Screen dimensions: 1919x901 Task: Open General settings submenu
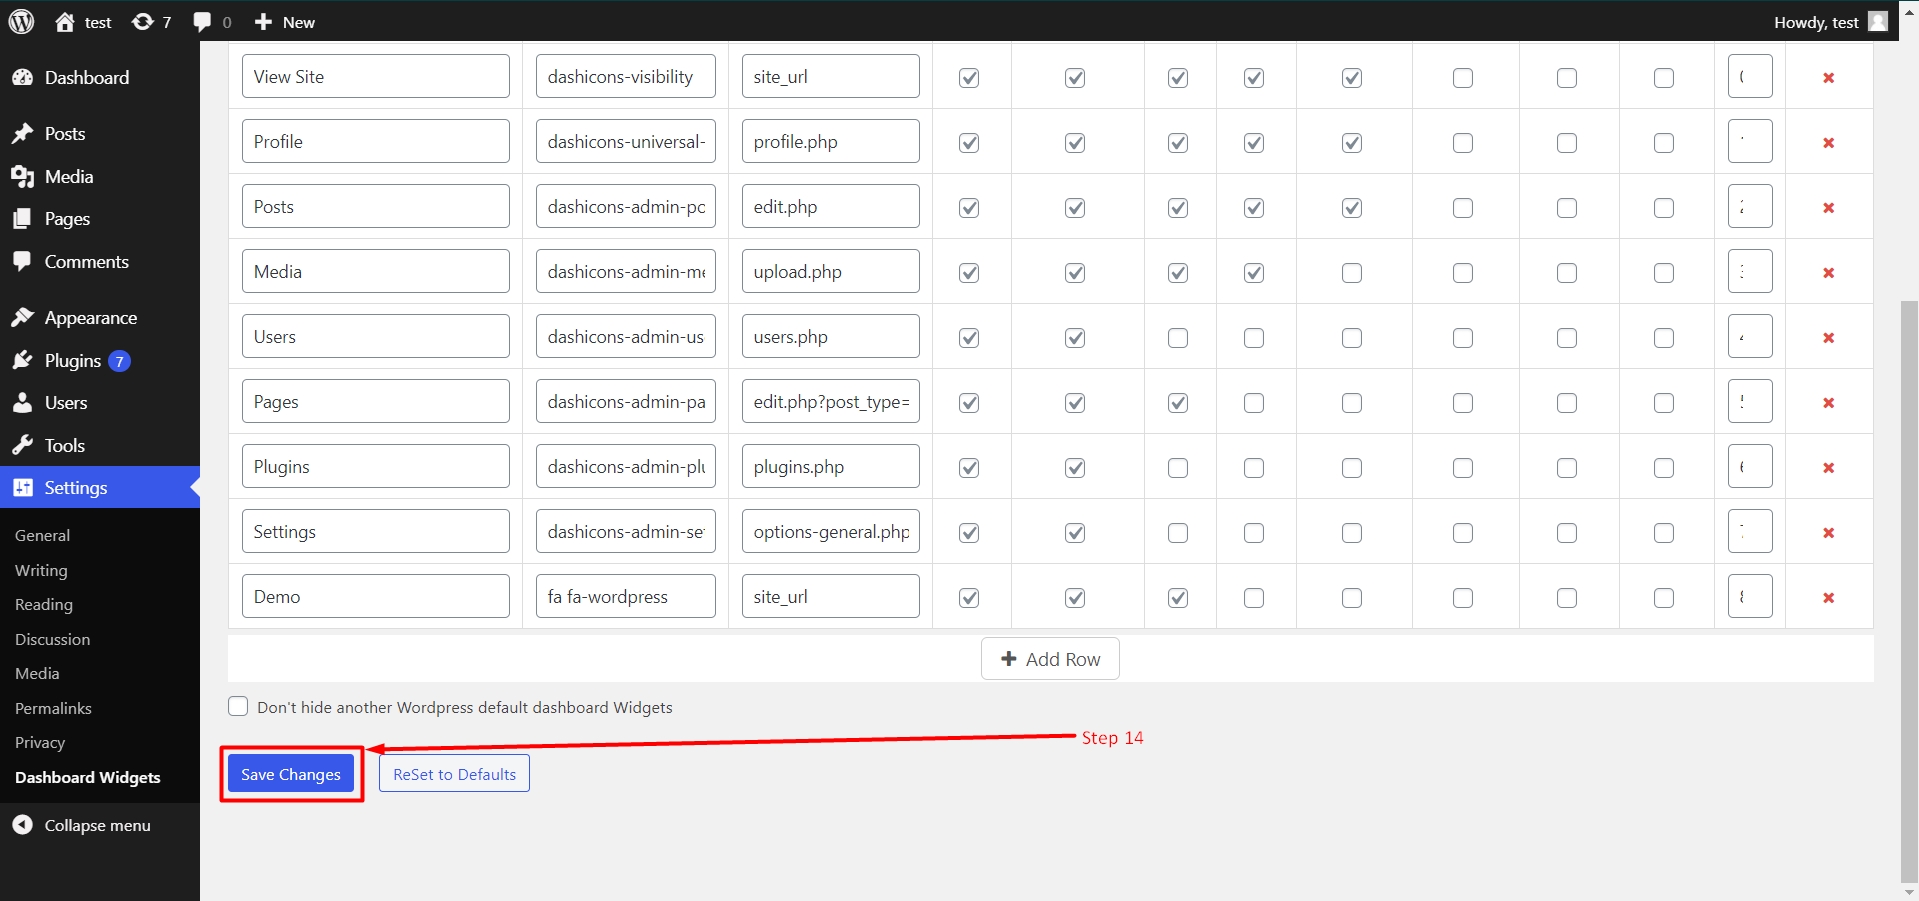[x=42, y=535]
